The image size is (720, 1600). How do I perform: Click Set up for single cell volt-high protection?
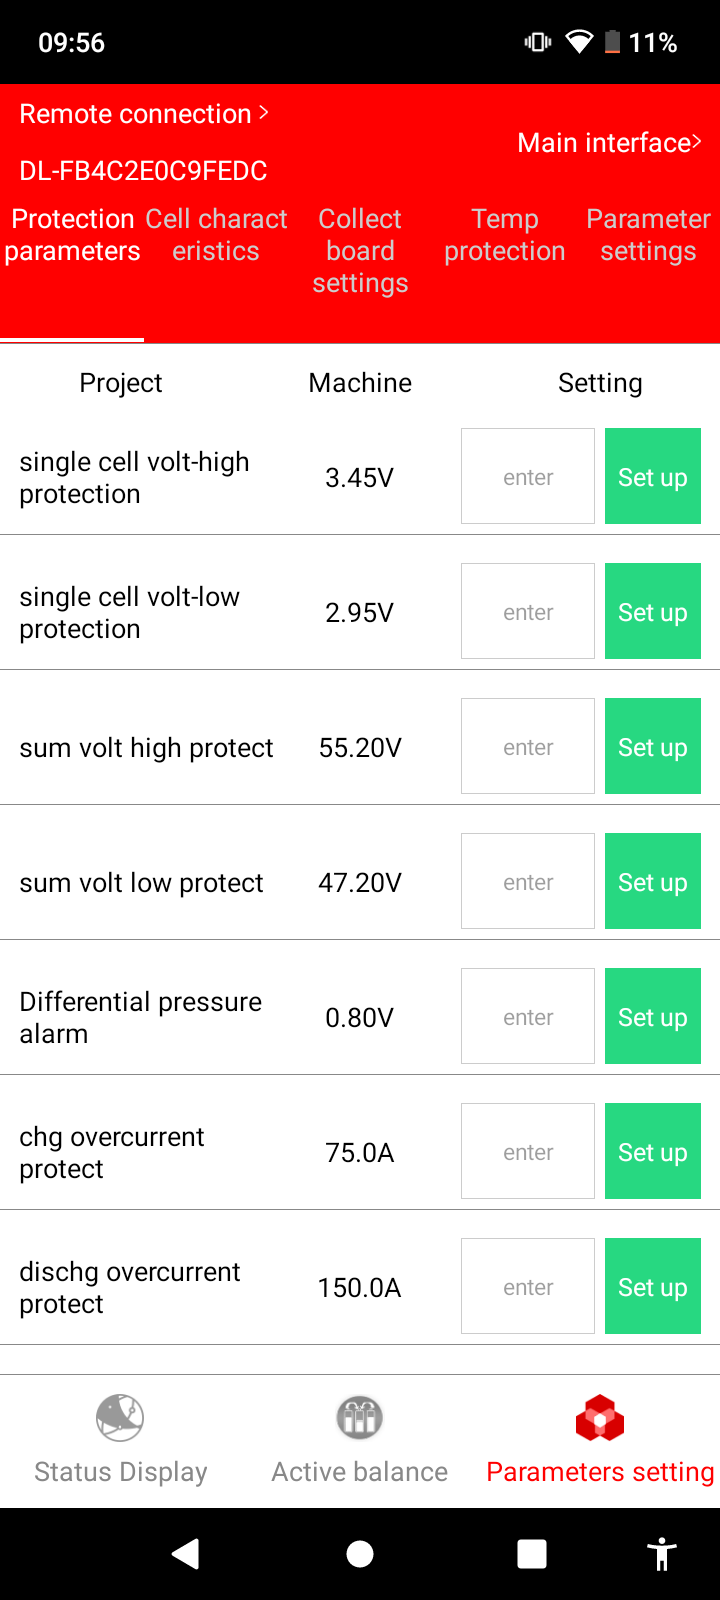tap(653, 477)
